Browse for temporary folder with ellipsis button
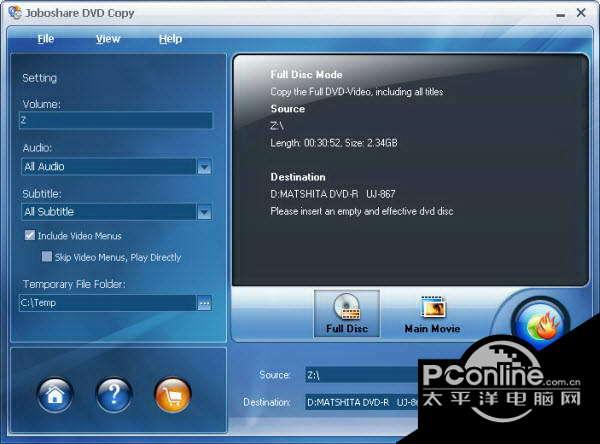The image size is (600, 444). pyautogui.click(x=204, y=304)
